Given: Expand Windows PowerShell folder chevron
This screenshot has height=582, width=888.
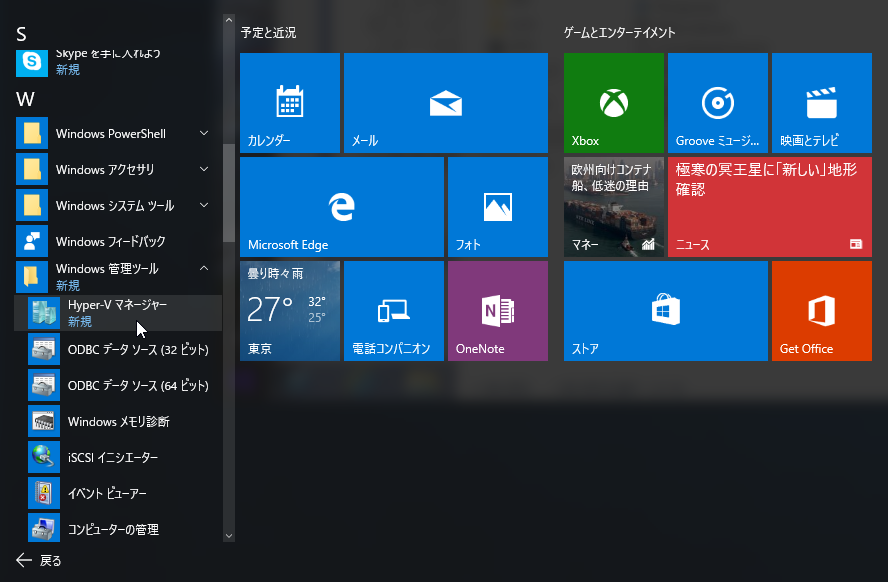Looking at the screenshot, I should pyautogui.click(x=204, y=133).
